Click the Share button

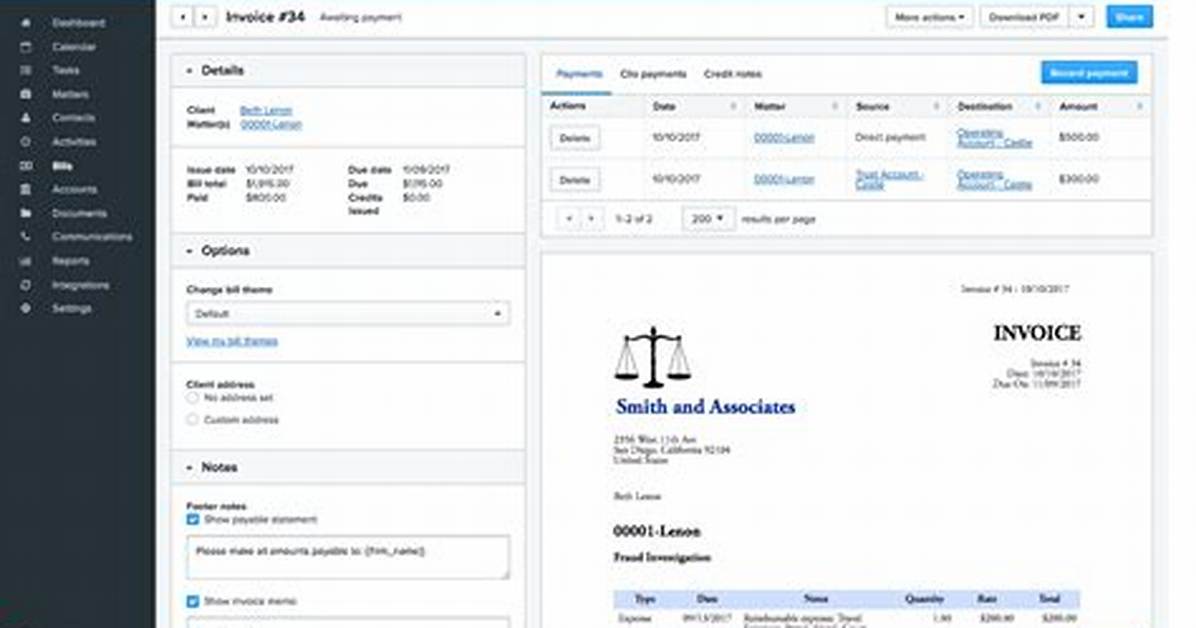(x=1129, y=17)
